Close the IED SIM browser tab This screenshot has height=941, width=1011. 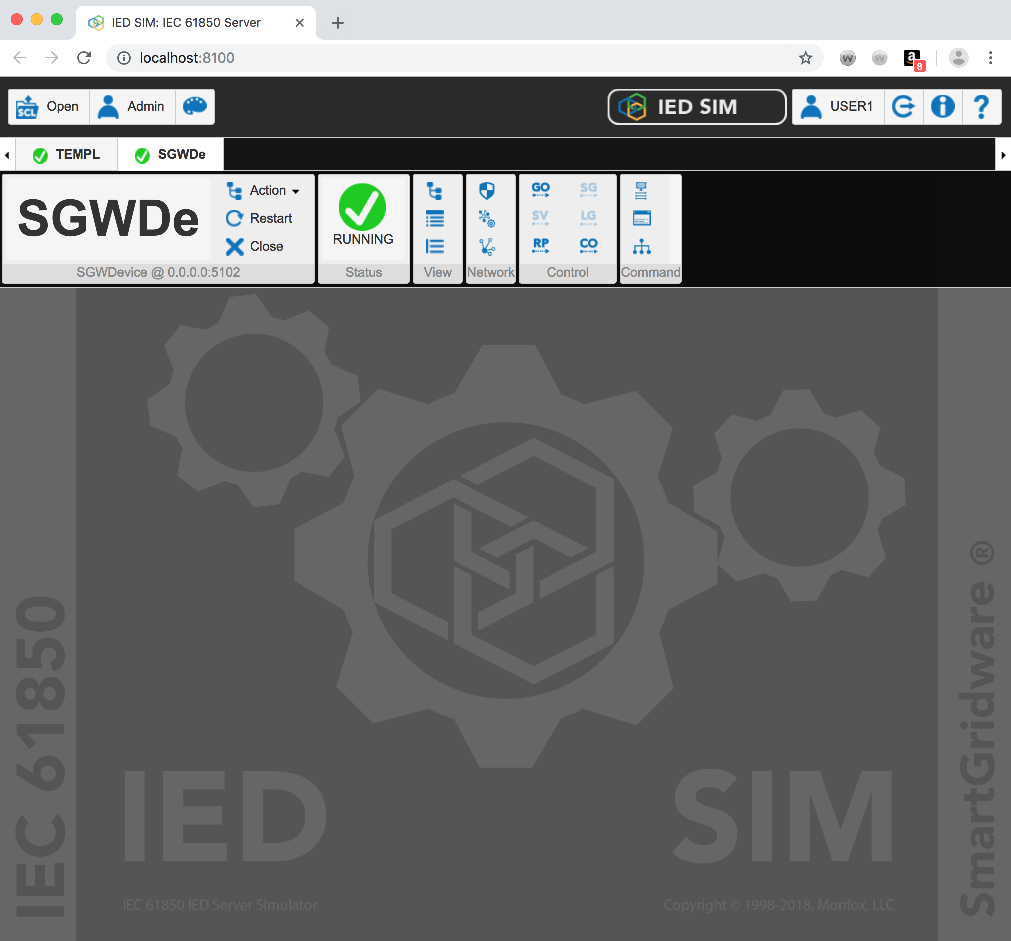(x=300, y=23)
